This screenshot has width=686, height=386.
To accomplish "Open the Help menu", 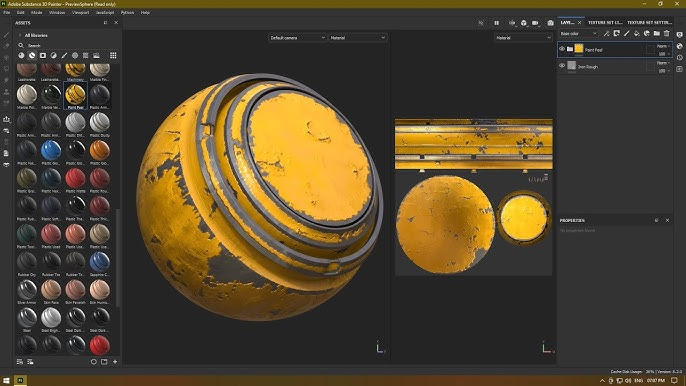I will click(145, 13).
